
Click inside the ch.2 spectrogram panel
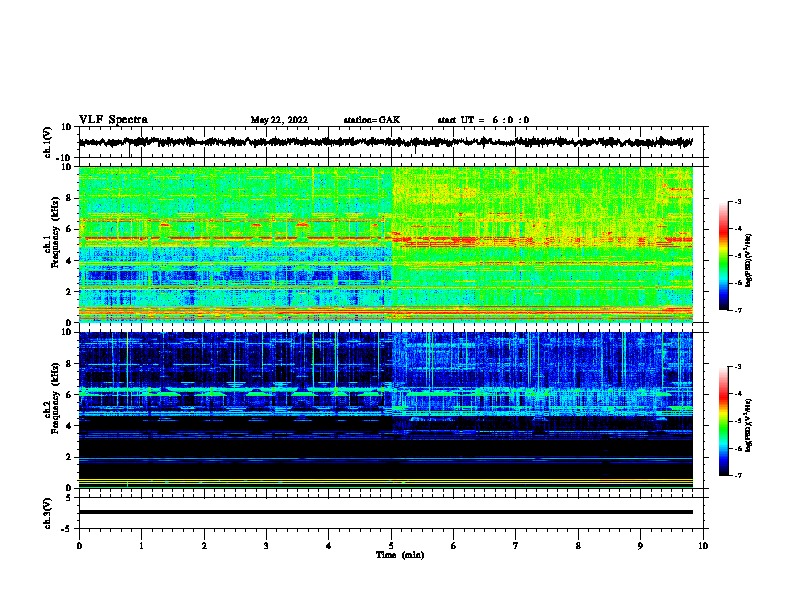(385, 410)
